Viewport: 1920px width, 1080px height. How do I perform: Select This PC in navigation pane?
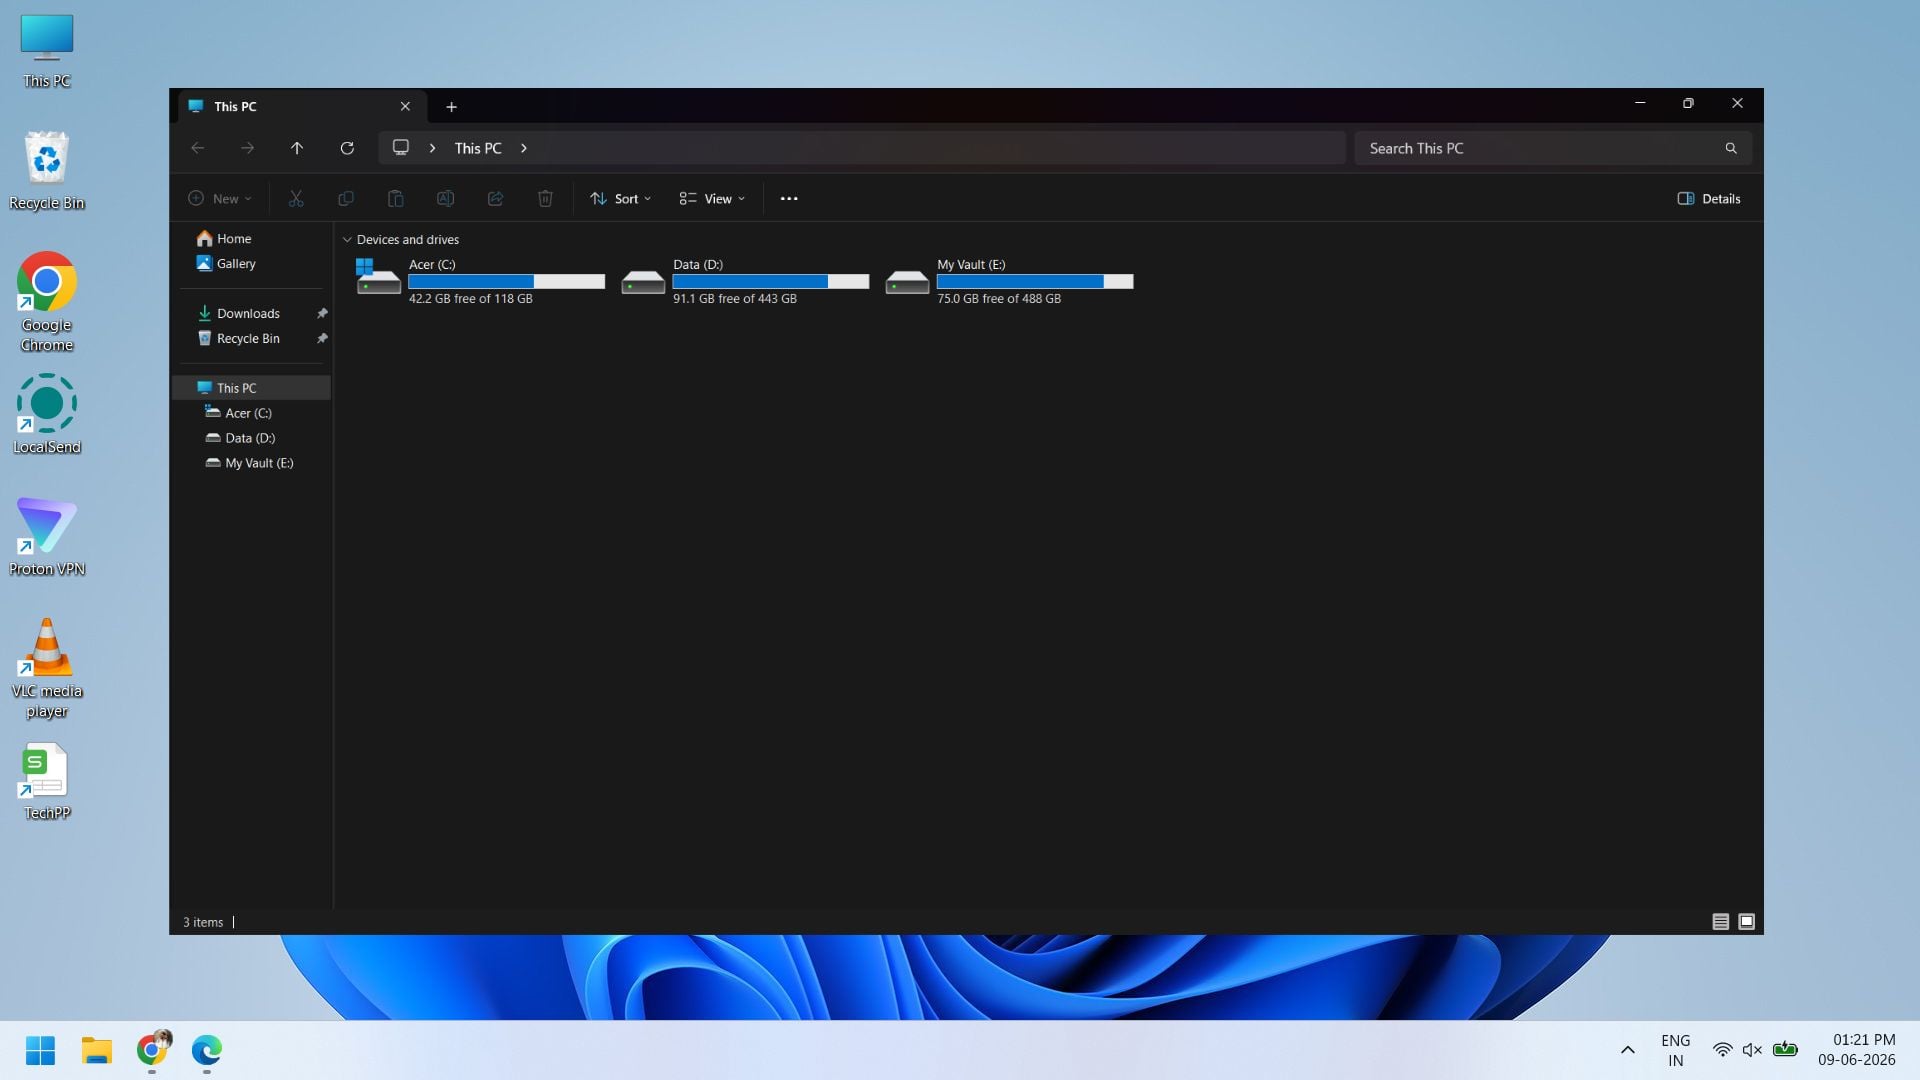coord(251,388)
